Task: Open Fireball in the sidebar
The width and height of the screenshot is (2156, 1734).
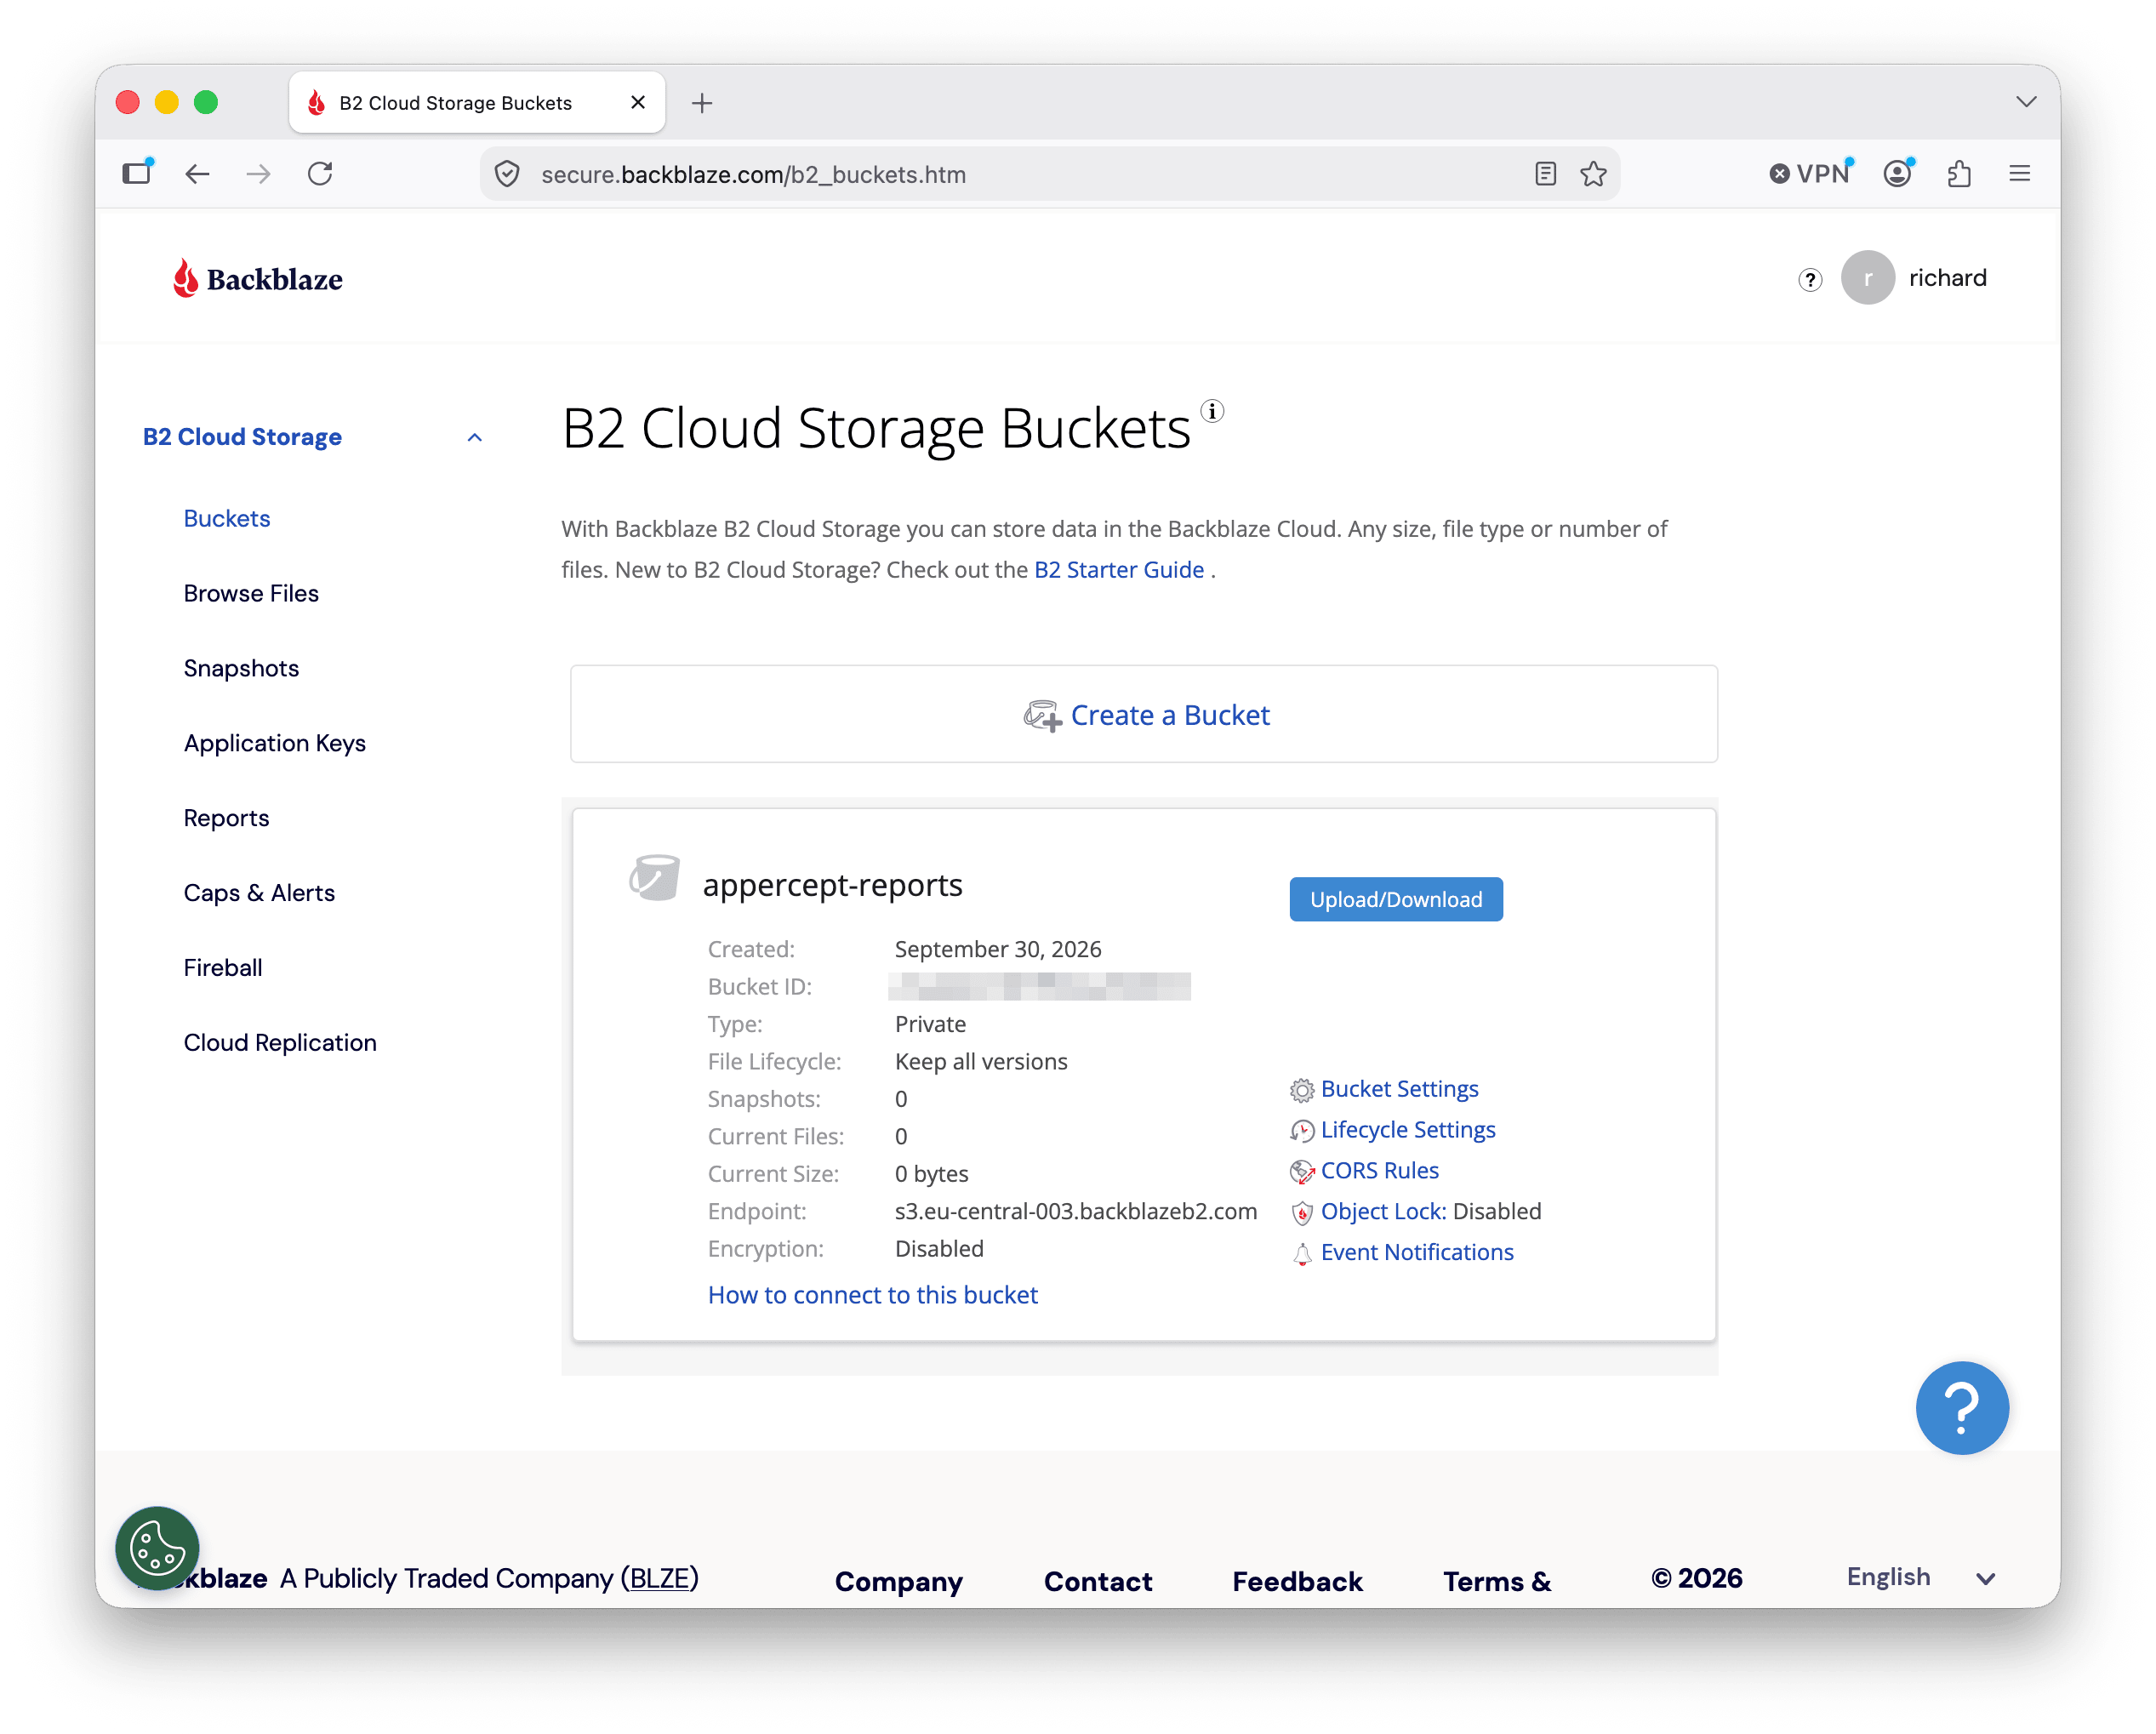Action: point(223,968)
